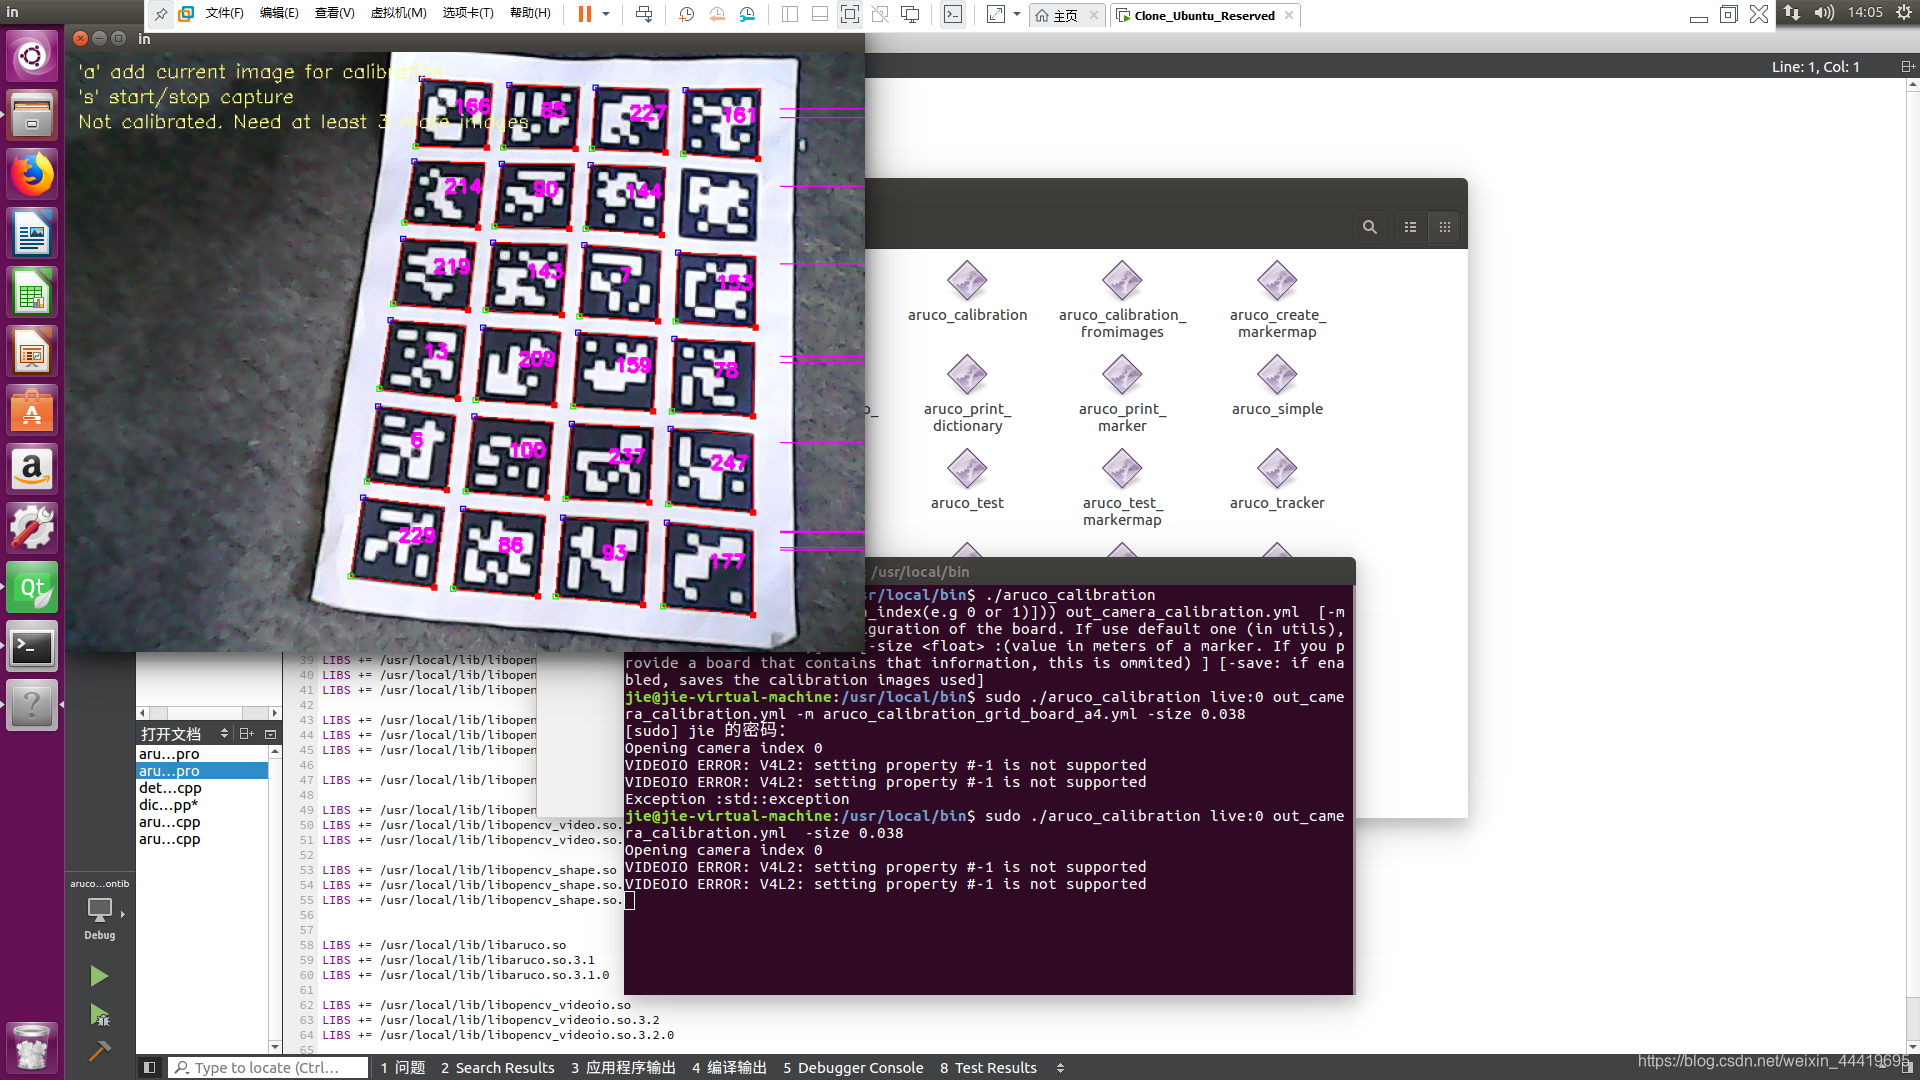Switch file manager to grid view
This screenshot has height=1080, width=1920.
point(1444,227)
